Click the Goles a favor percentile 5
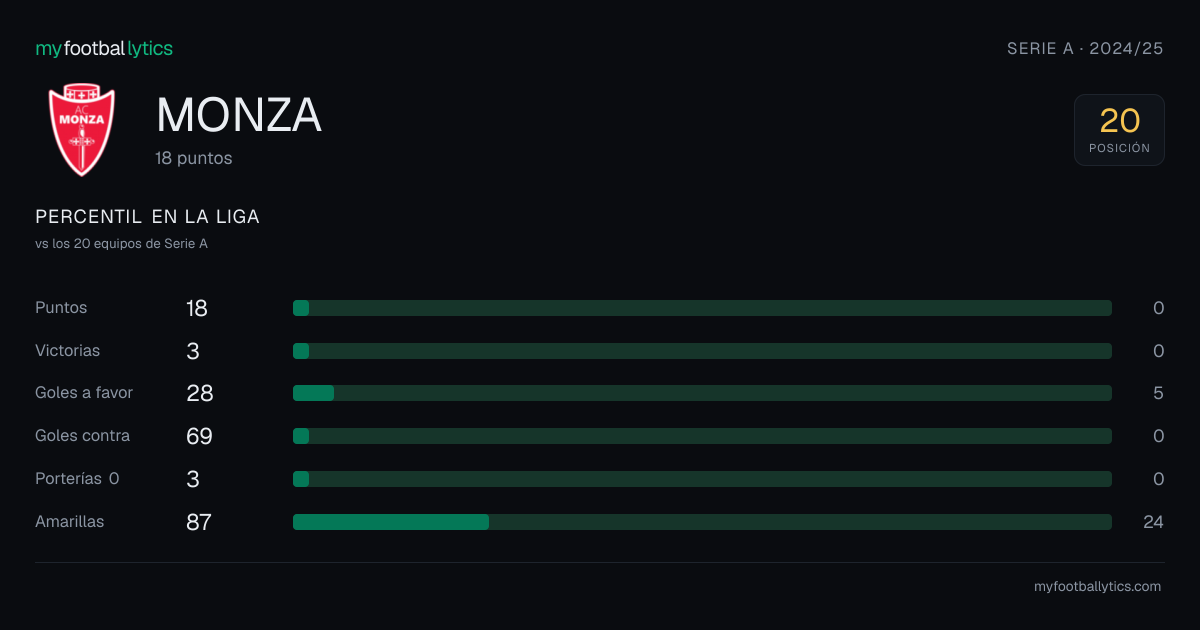1200x630 pixels. pos(1158,393)
